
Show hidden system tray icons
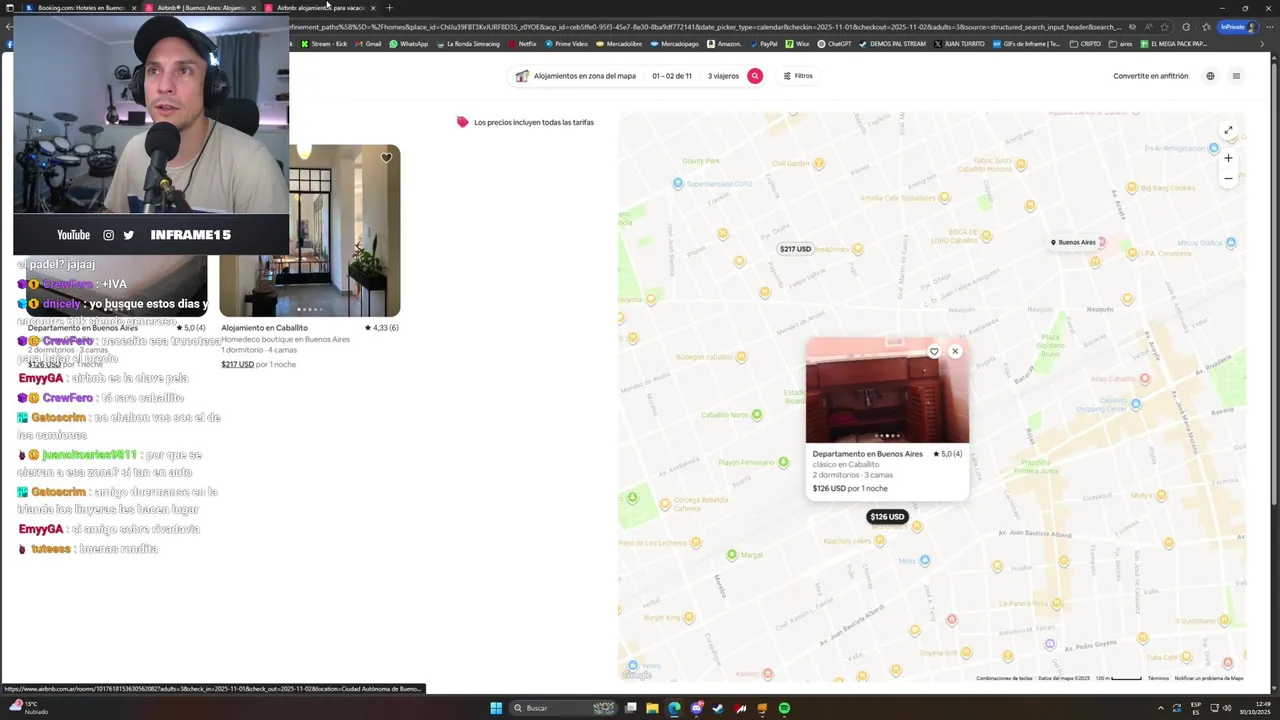coord(1161,708)
